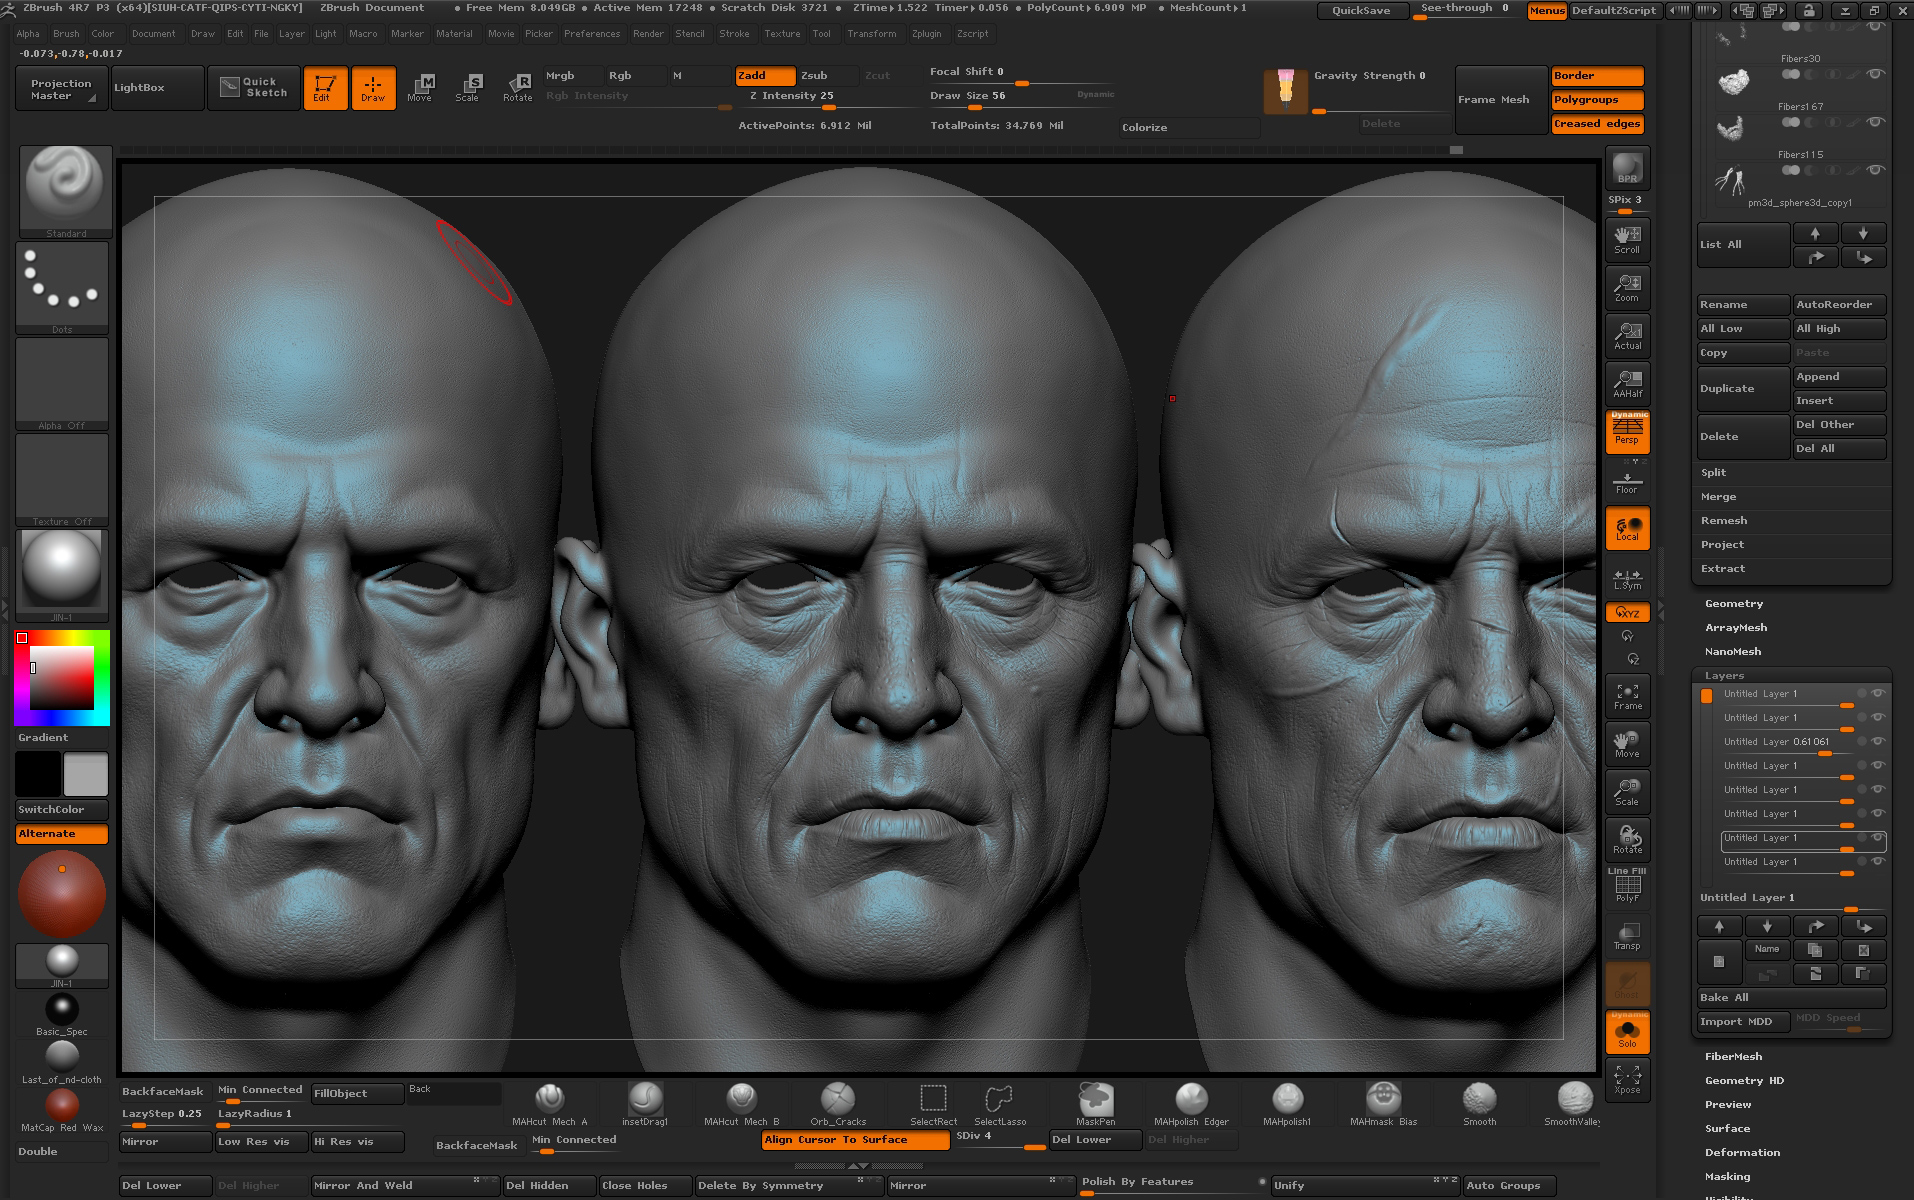
Task: Open the Transform menu
Action: coord(871,34)
